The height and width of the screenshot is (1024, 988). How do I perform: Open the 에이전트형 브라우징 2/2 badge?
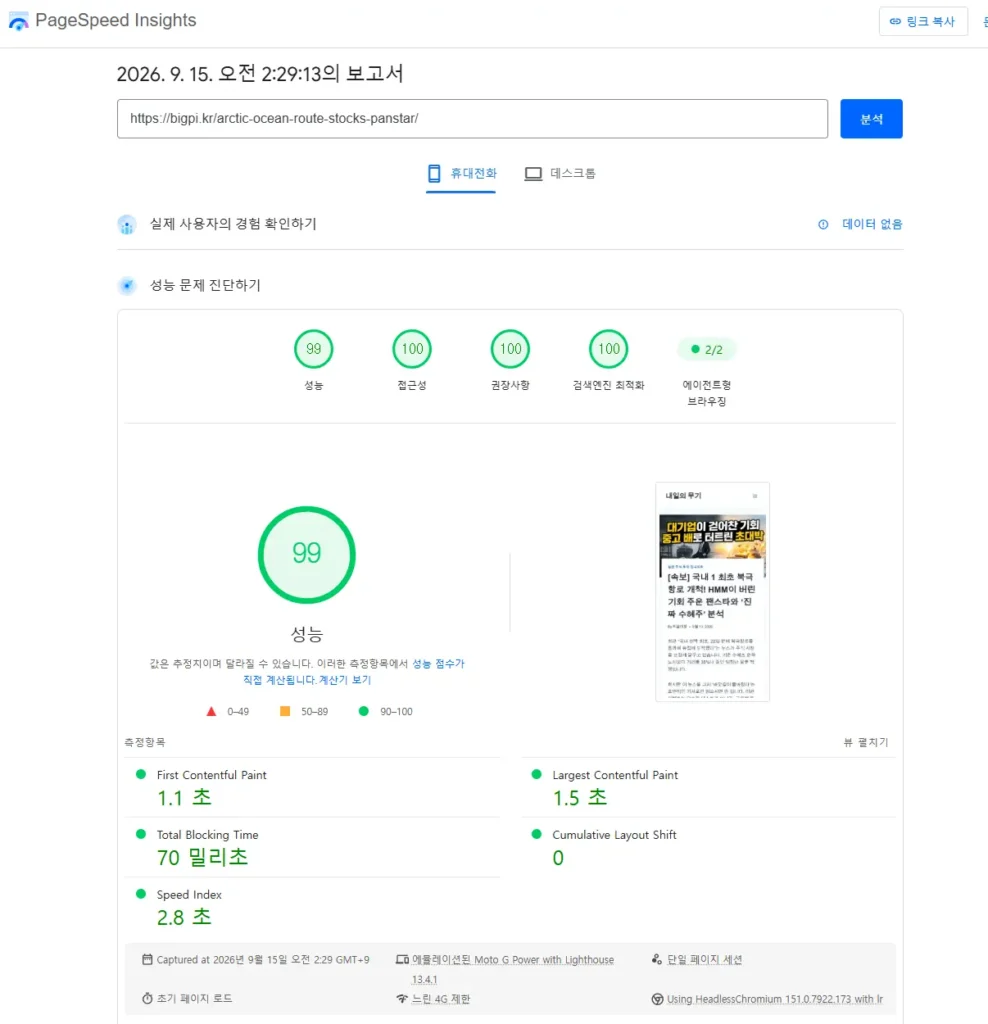coord(707,350)
